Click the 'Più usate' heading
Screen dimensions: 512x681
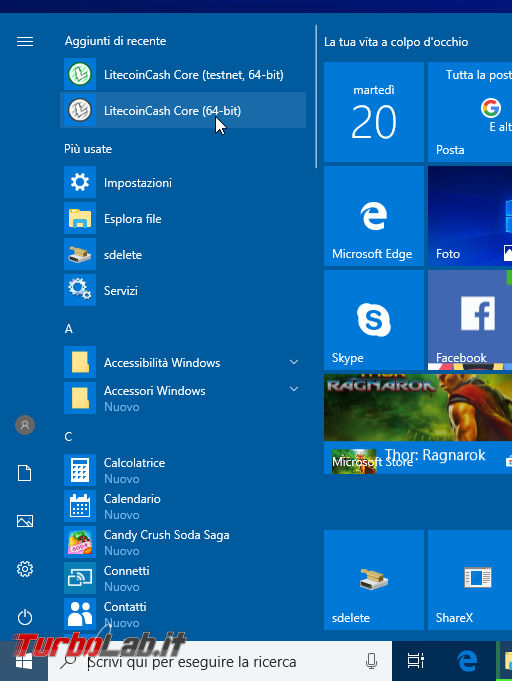(x=88, y=149)
